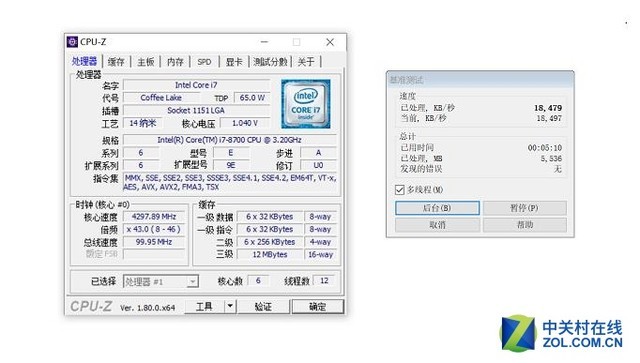Select the 处理器 tab

84,61
